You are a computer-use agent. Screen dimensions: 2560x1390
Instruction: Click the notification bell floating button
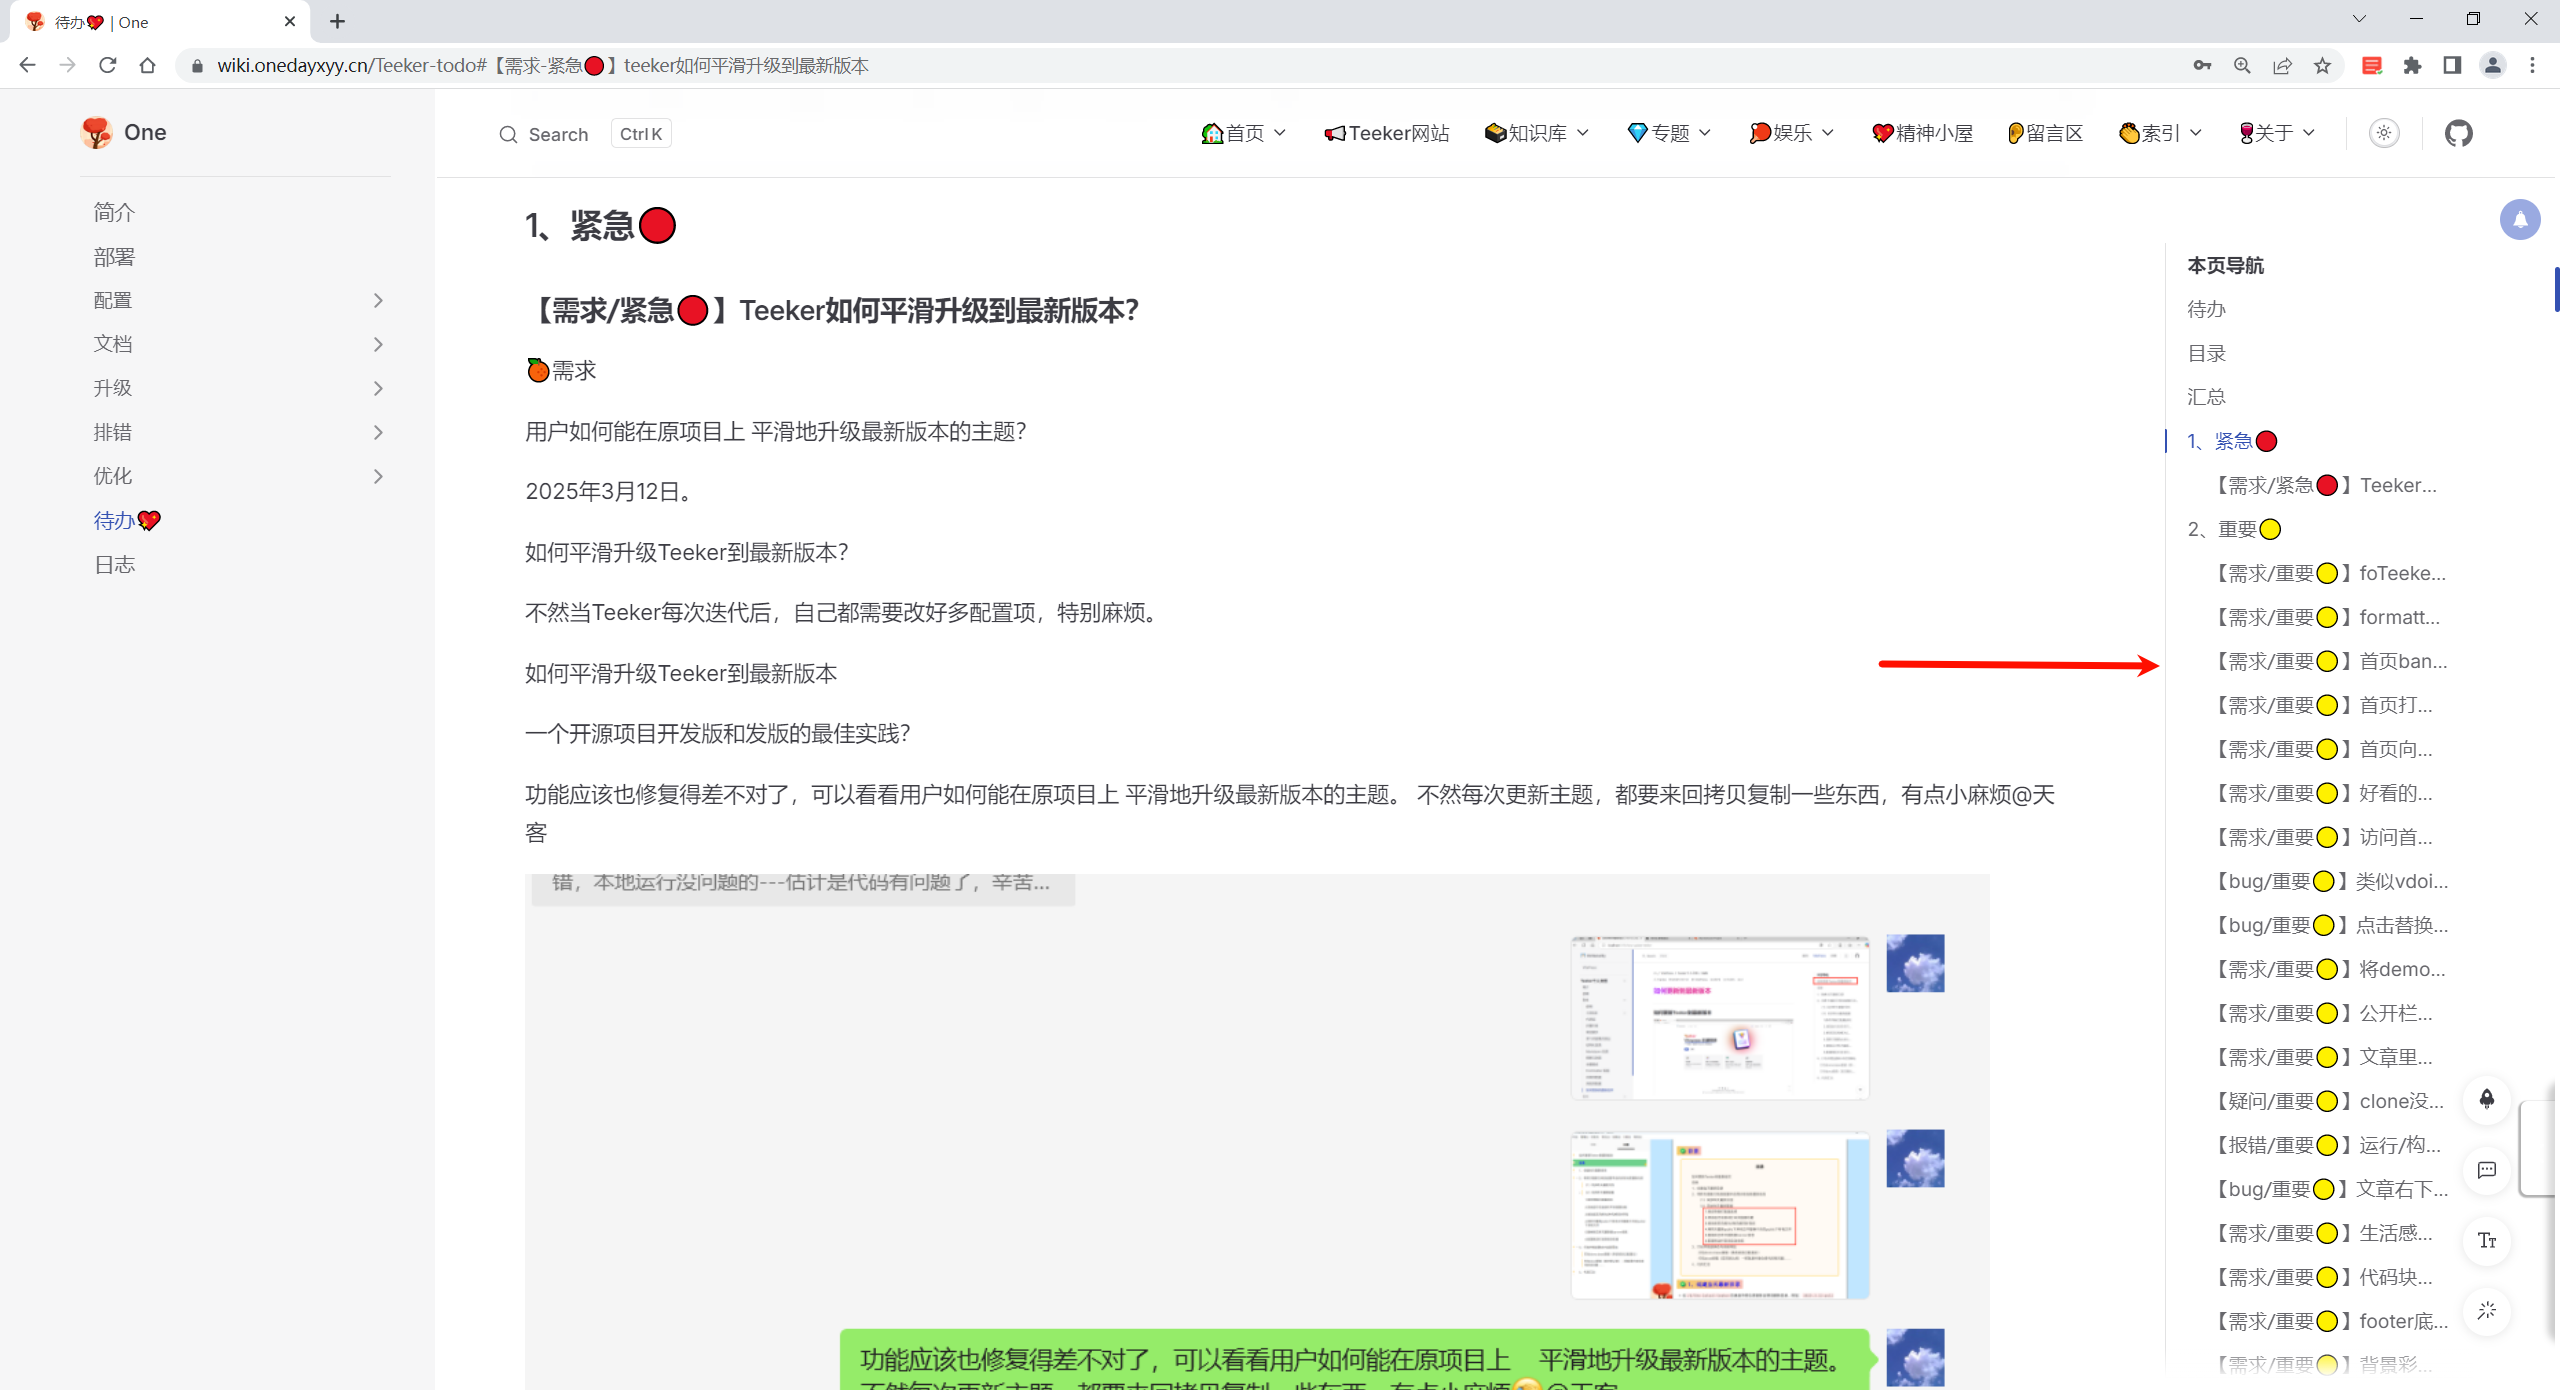tap(2520, 220)
